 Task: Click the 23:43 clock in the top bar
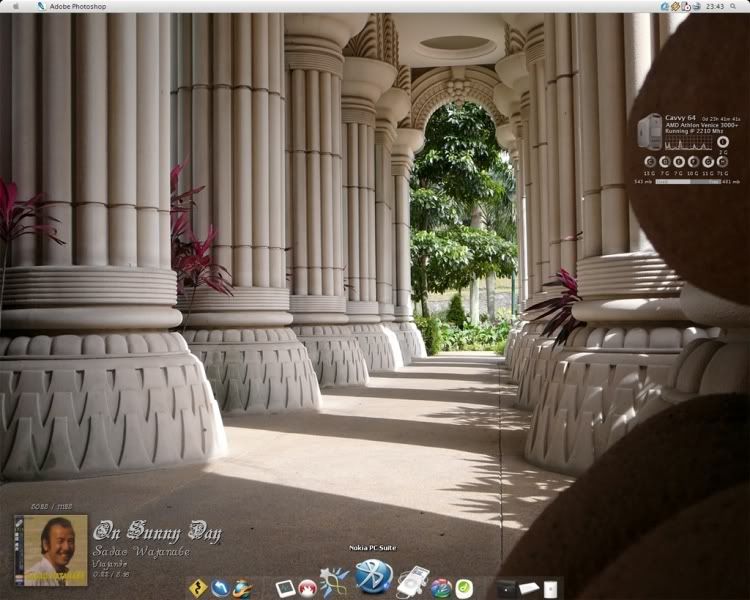coord(716,6)
